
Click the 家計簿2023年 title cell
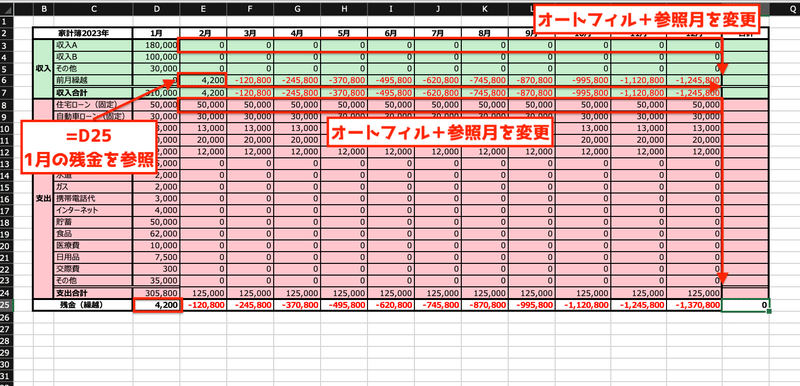(x=83, y=34)
